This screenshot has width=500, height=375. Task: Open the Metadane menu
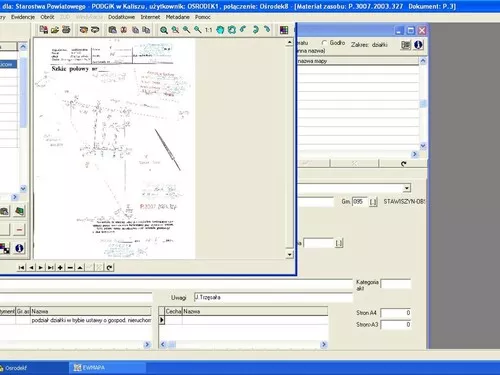click(177, 17)
